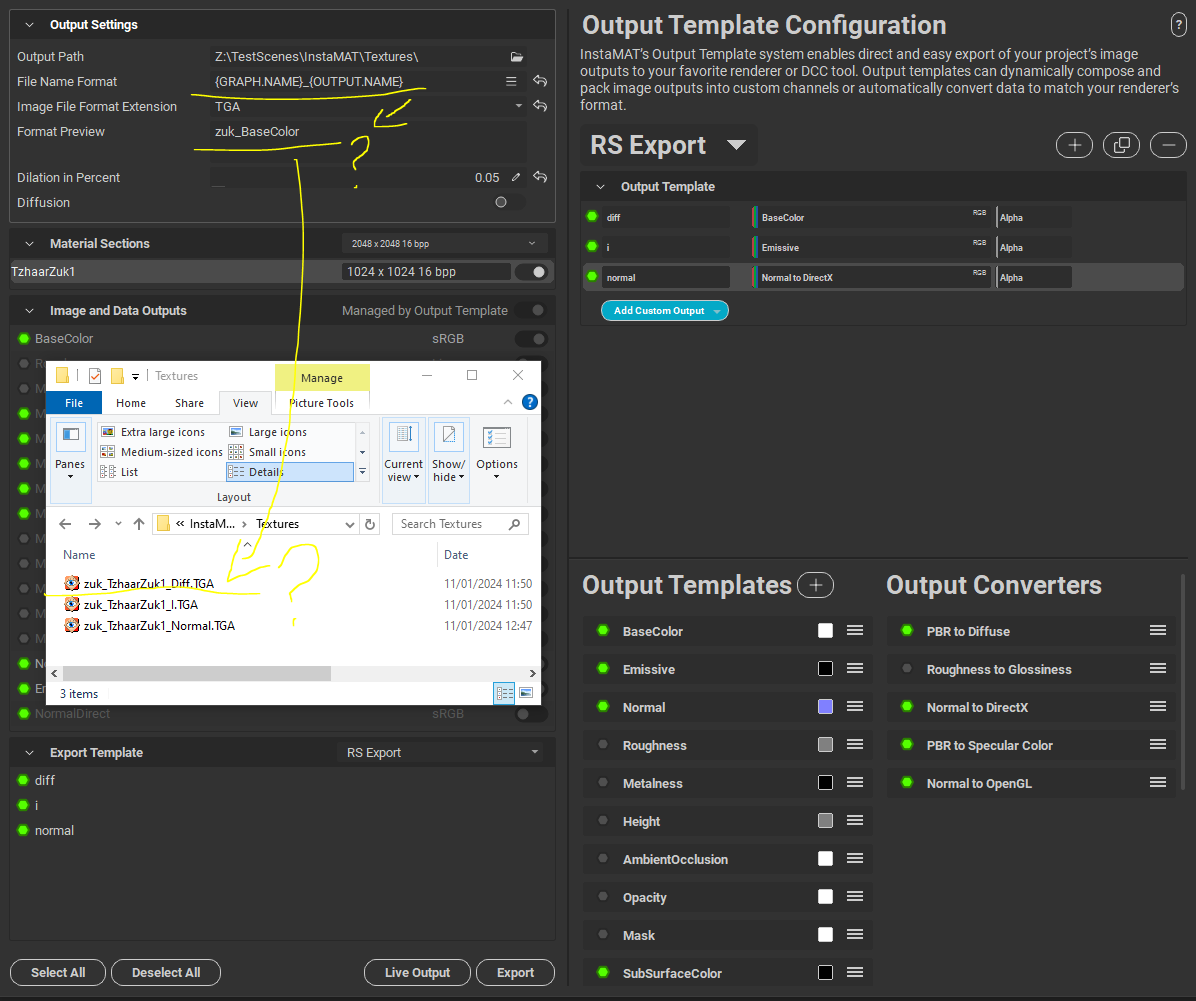
Task: Toggle the TzhaarZuk1 material section switch
Action: (531, 272)
